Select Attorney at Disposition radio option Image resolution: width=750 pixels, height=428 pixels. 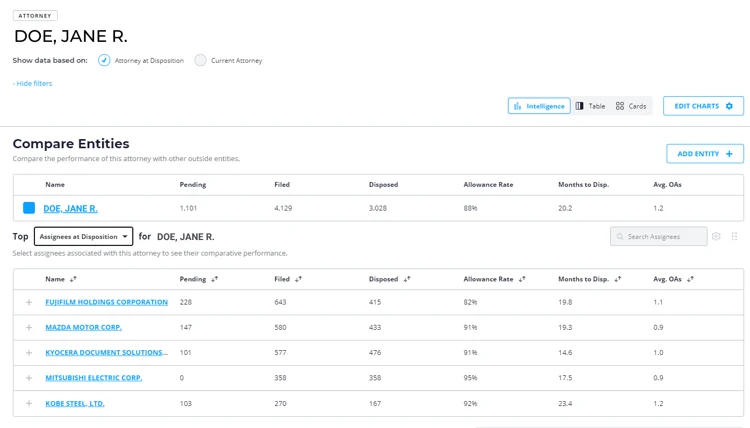tap(104, 60)
